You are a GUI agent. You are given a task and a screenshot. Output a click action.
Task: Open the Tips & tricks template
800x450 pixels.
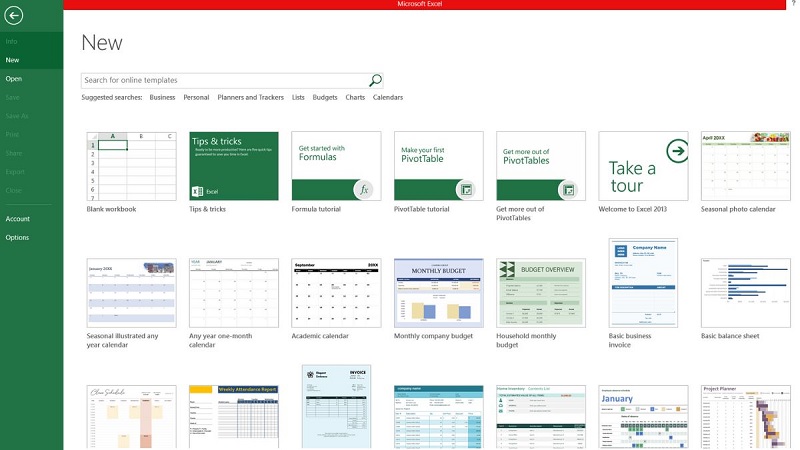click(x=234, y=166)
